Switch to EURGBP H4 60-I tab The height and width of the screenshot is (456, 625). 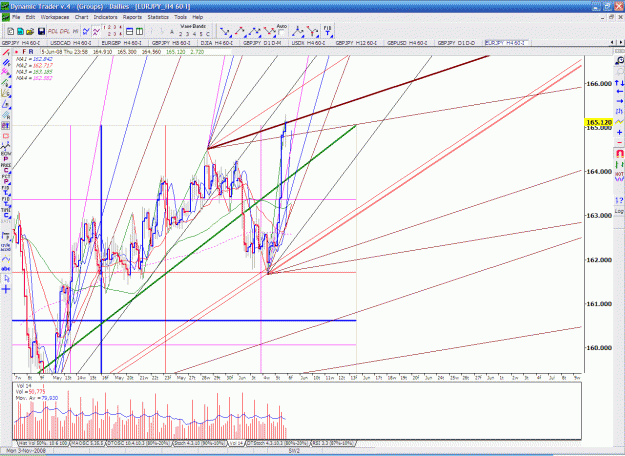pos(122,43)
